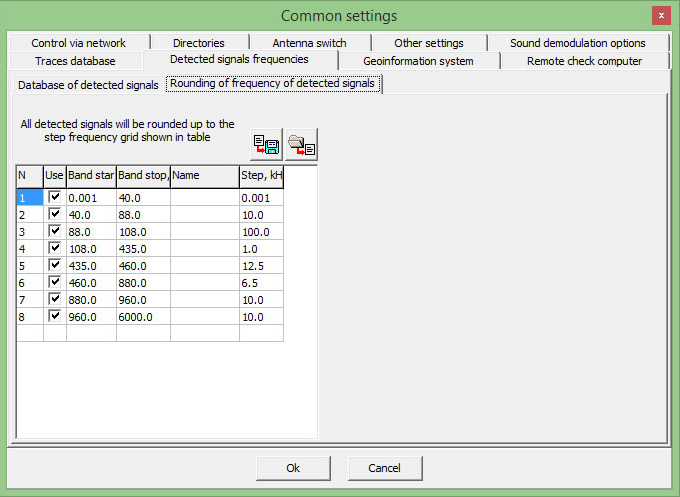Image resolution: width=680 pixels, height=497 pixels.
Task: Switch to Database of detected signals subtab
Action: [x=88, y=85]
